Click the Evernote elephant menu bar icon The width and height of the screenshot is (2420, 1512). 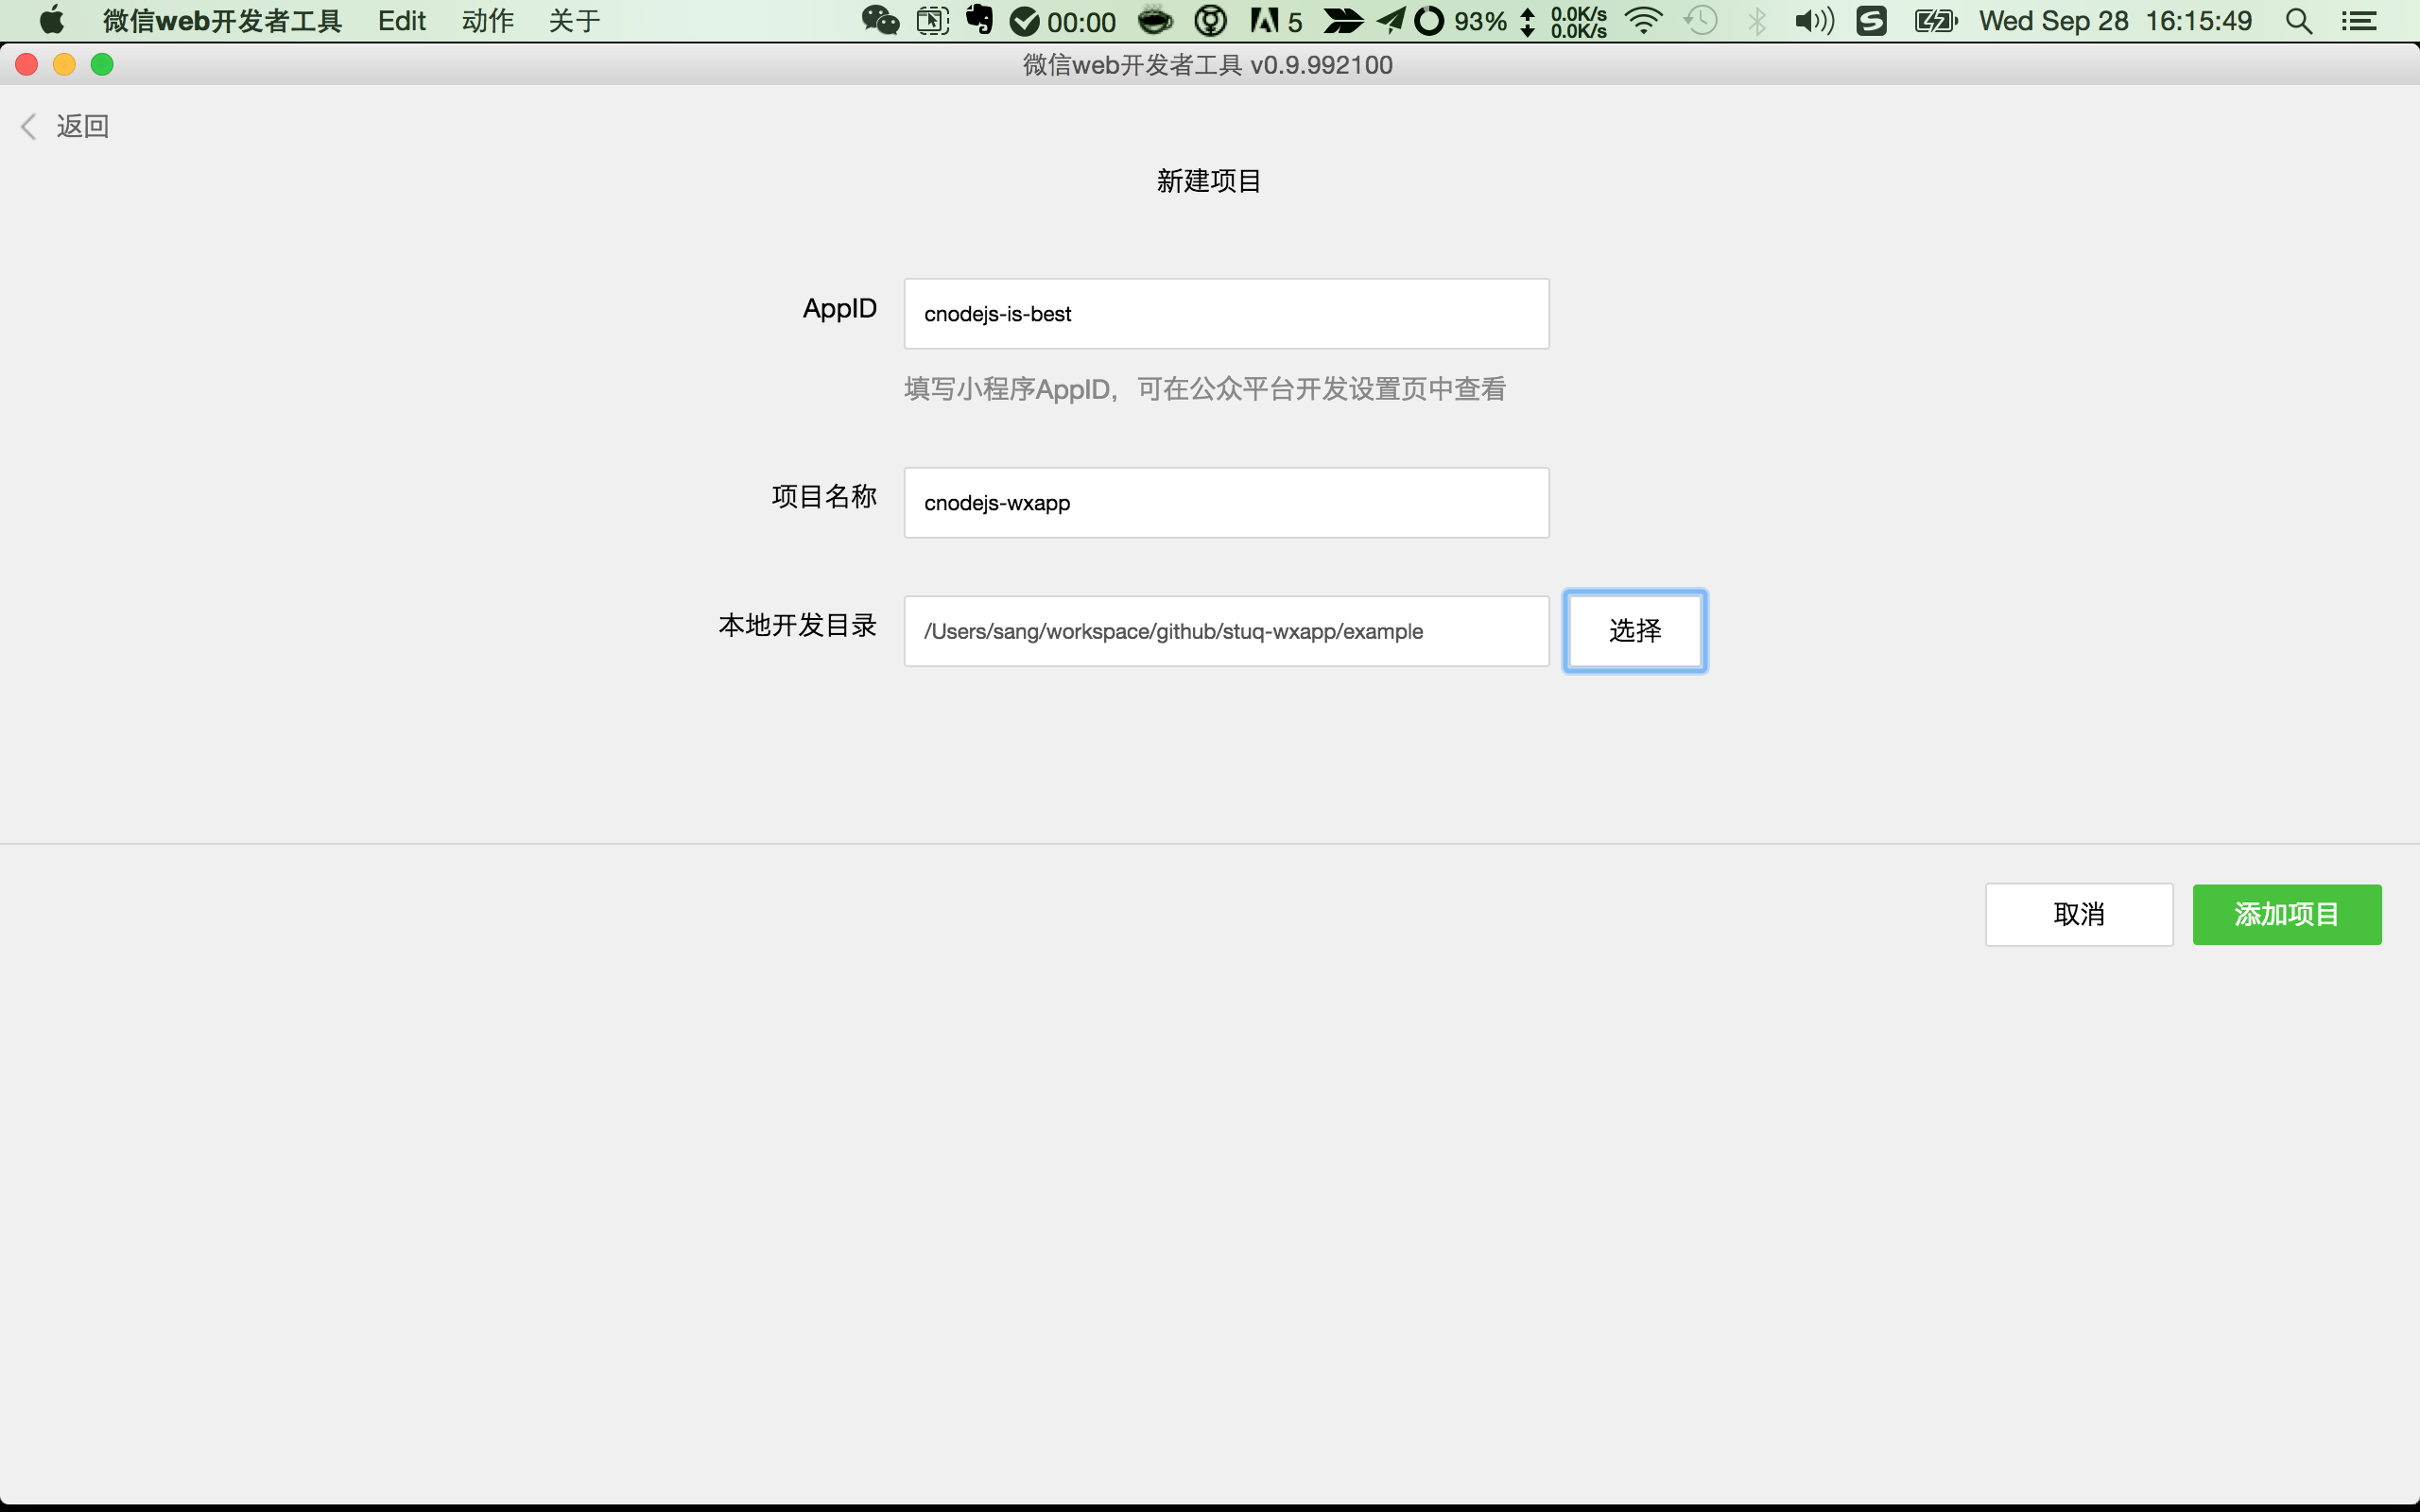click(979, 20)
